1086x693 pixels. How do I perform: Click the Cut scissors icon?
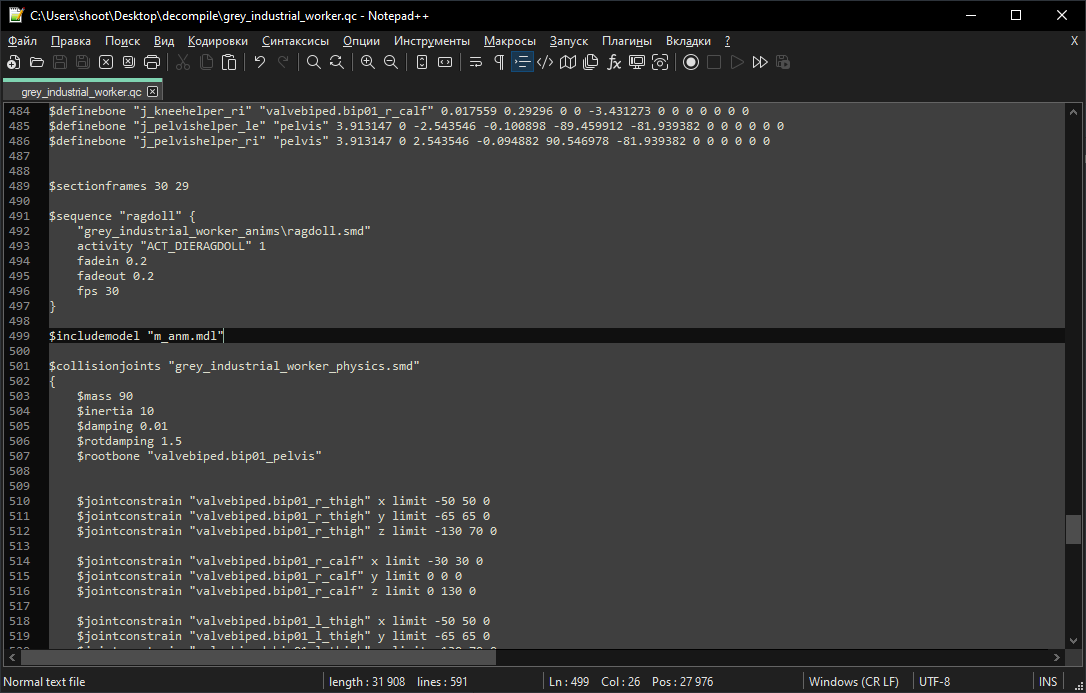[x=183, y=62]
